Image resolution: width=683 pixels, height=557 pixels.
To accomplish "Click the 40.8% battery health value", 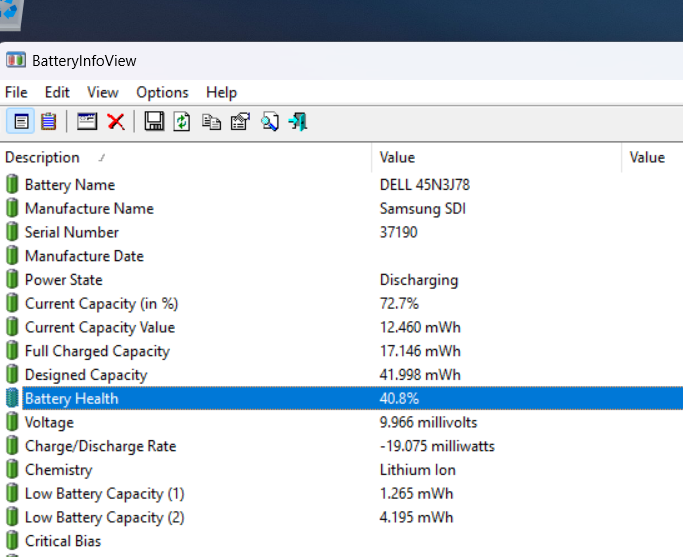I will [399, 398].
